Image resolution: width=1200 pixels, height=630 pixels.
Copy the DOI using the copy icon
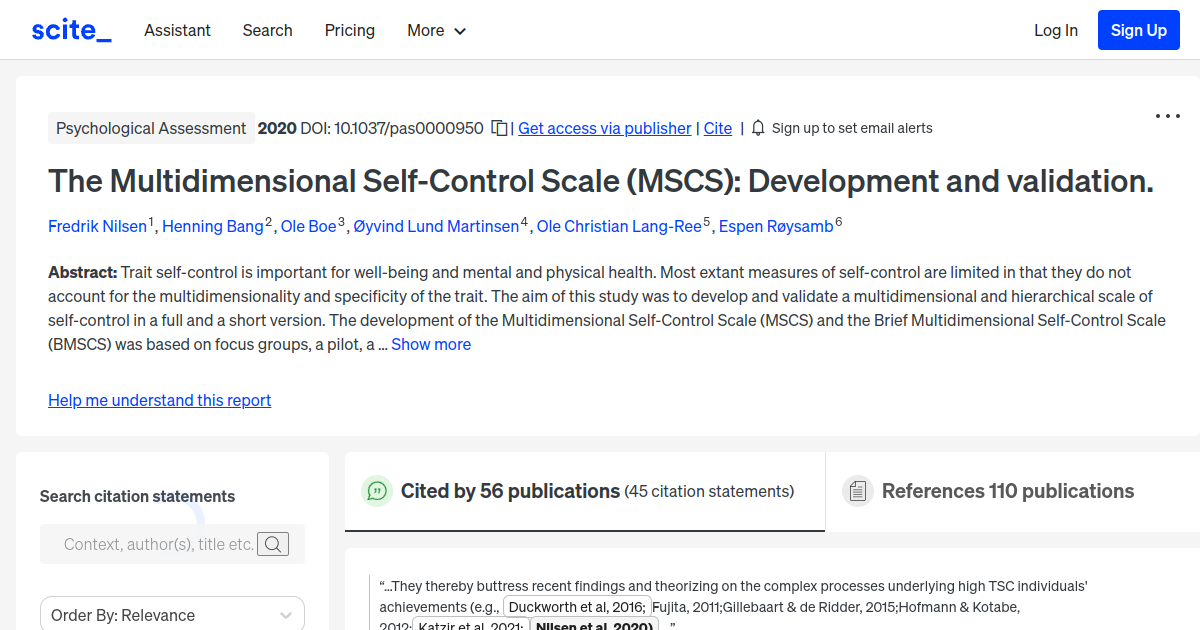[498, 128]
